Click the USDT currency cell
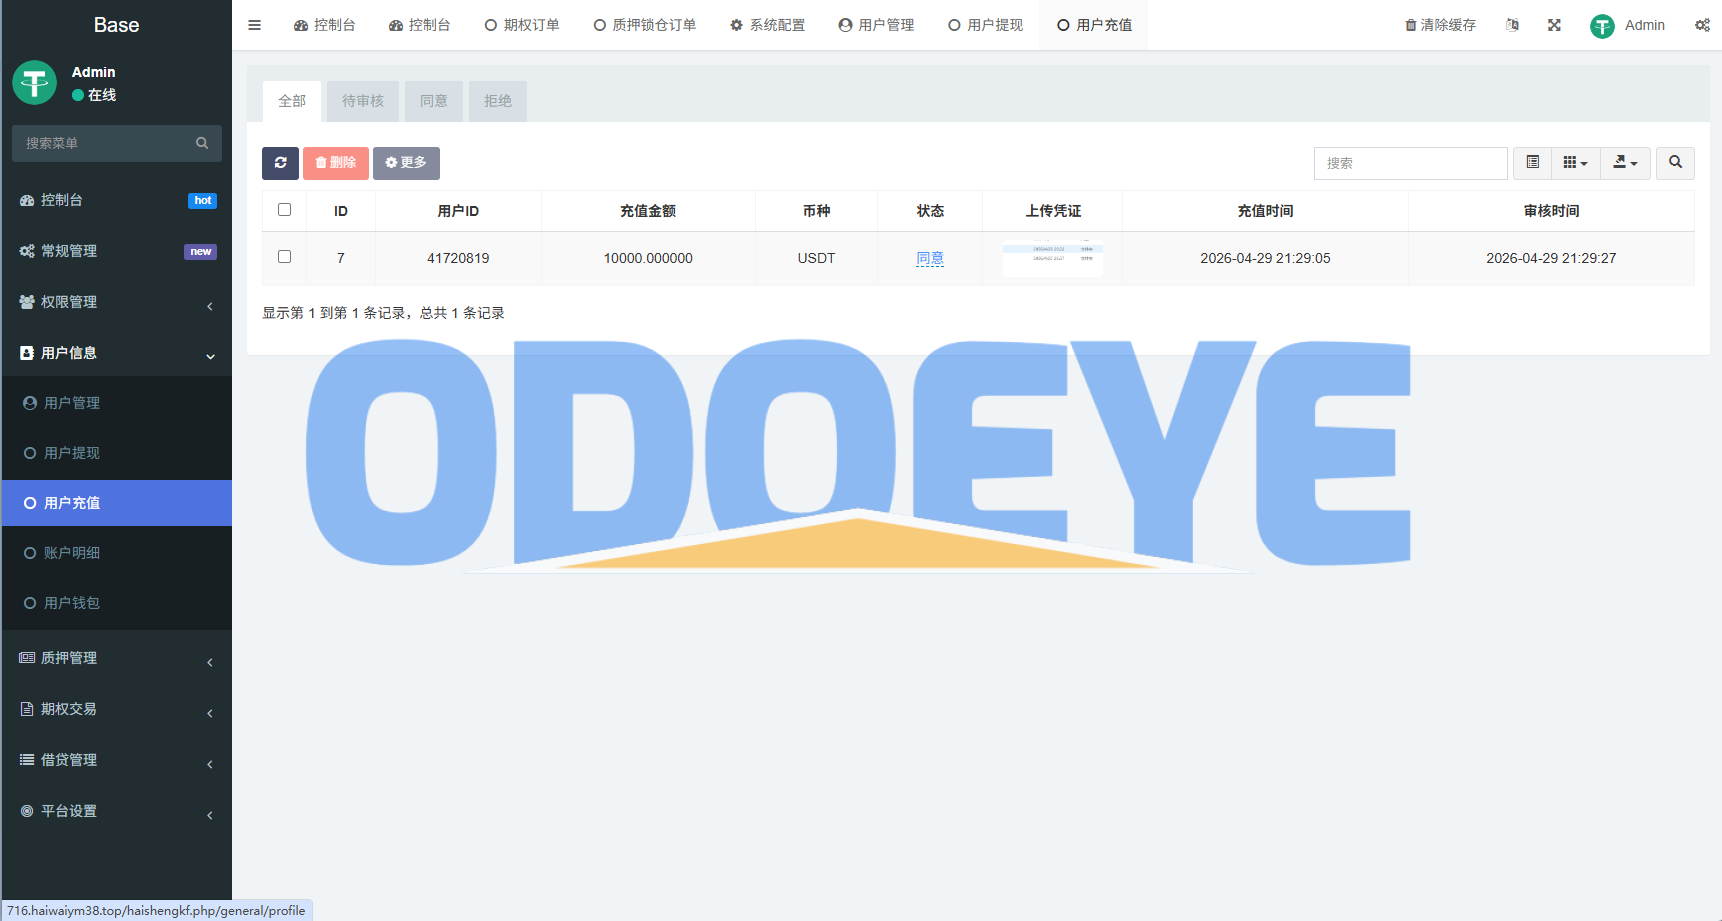 pyautogui.click(x=816, y=258)
